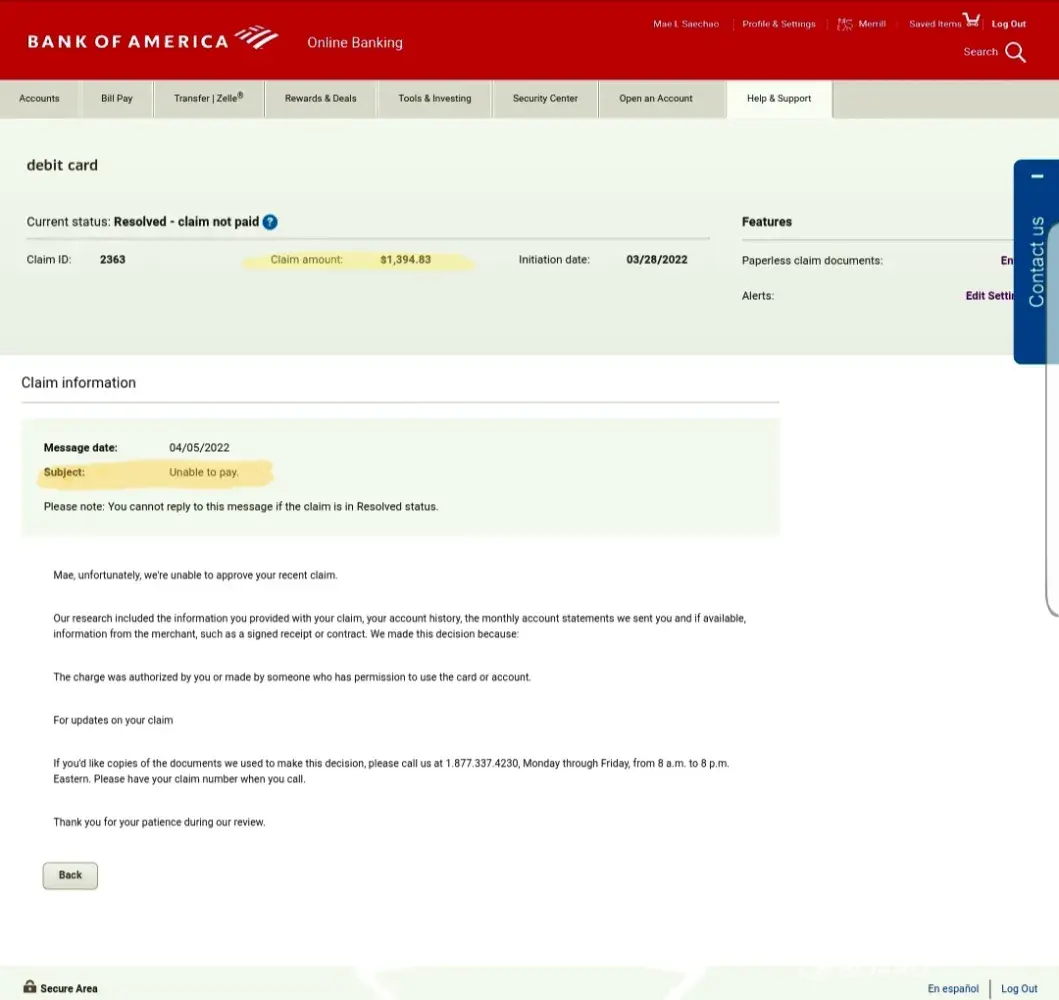The image size is (1059, 1000).
Task: Click the Alerts: label
Action: (x=758, y=296)
